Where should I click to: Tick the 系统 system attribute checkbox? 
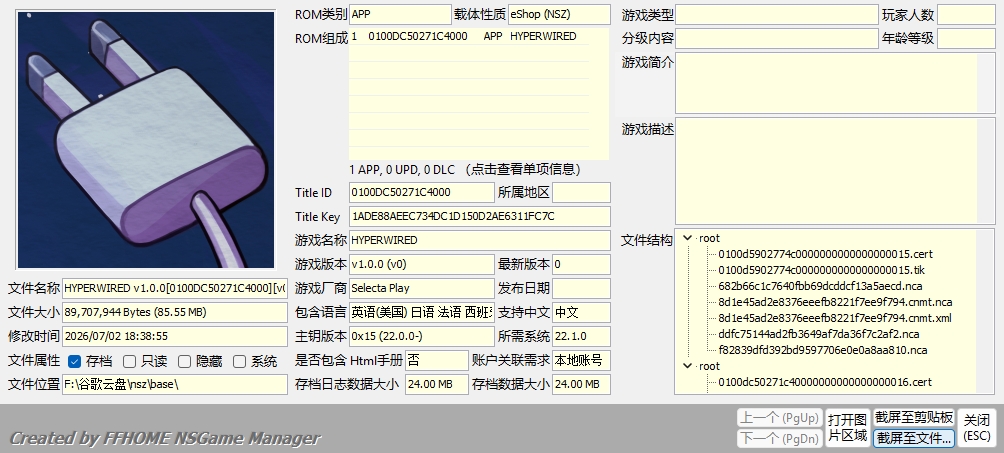pos(239,361)
